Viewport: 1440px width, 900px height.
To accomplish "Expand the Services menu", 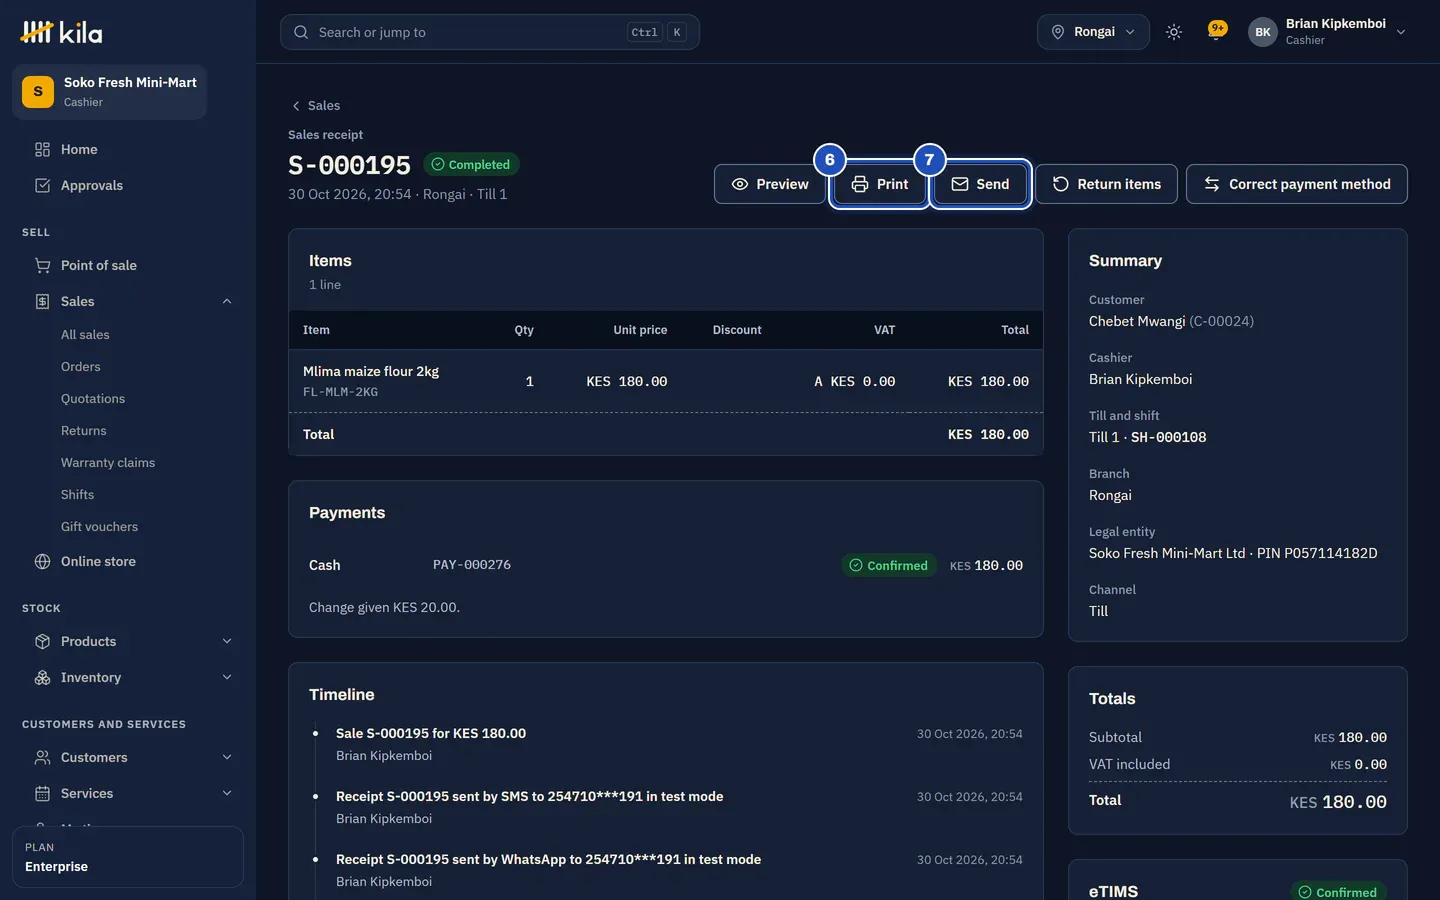I will coord(227,793).
